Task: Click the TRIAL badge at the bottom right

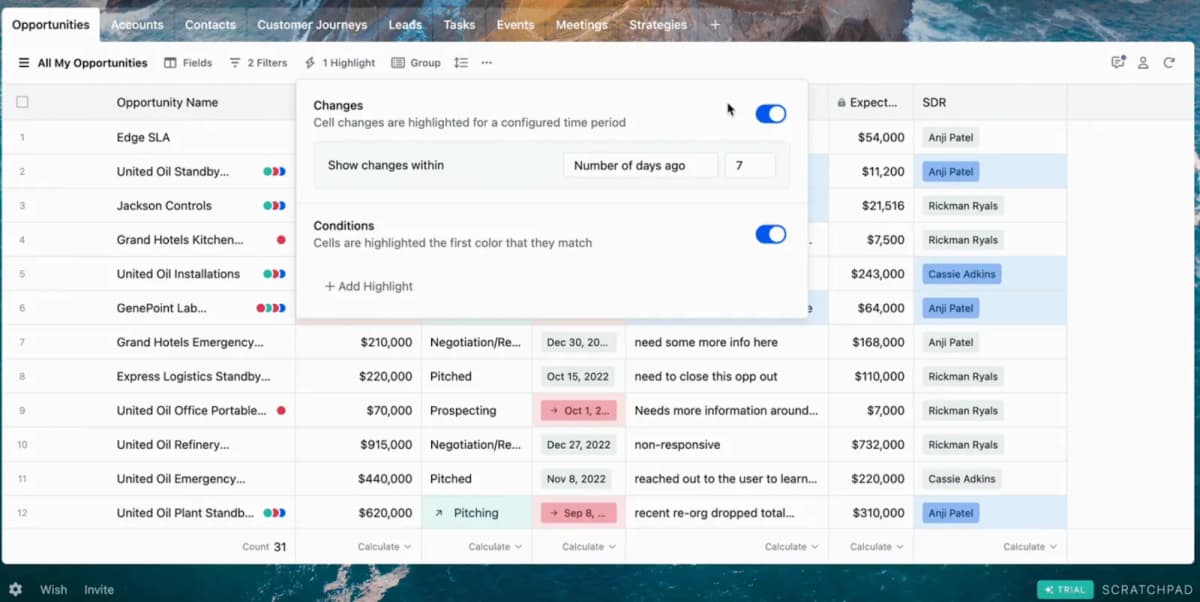Action: pyautogui.click(x=1065, y=589)
